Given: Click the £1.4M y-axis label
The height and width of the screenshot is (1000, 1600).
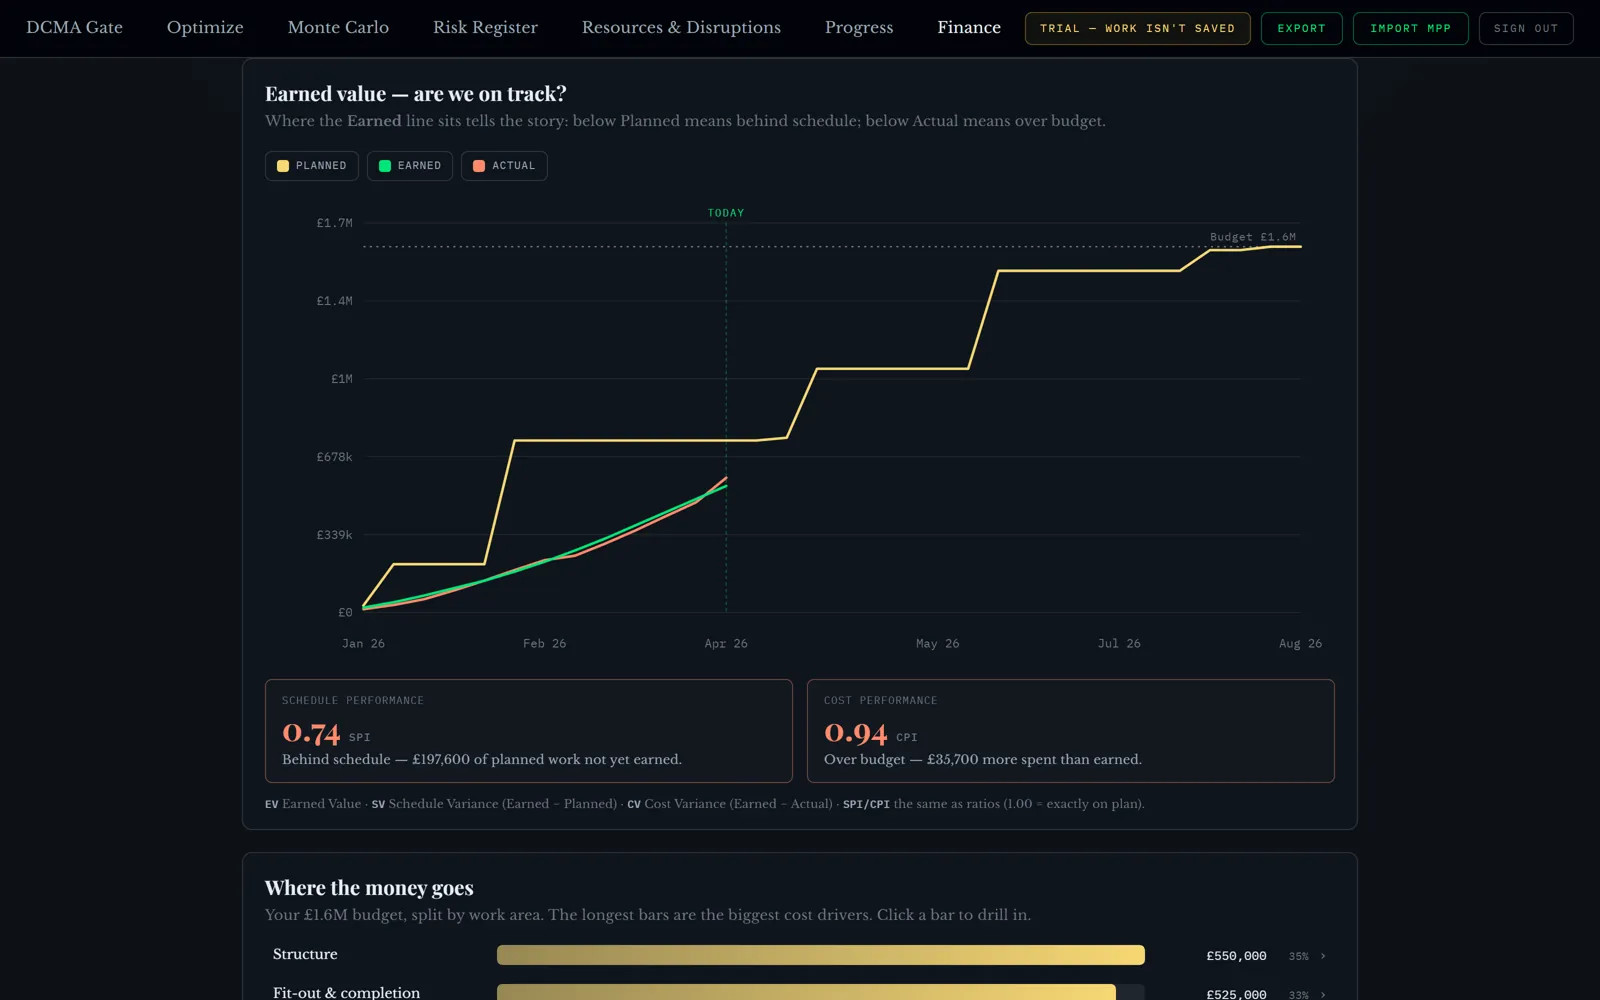Looking at the screenshot, I should point(334,301).
